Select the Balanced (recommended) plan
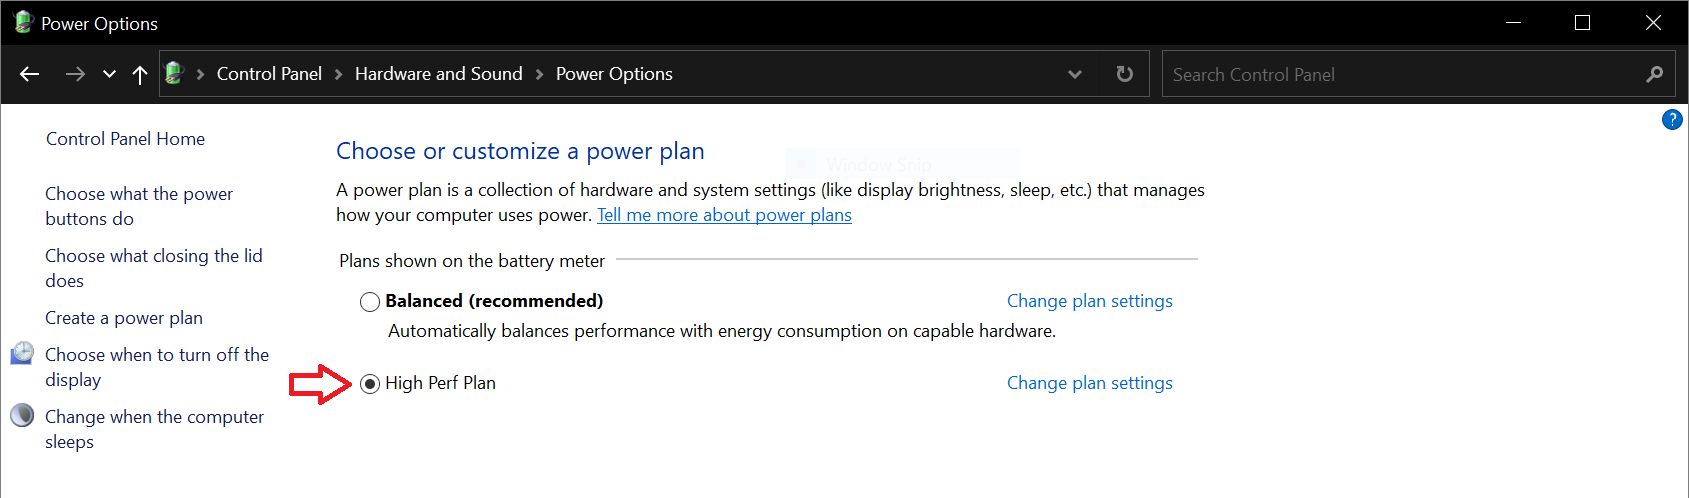1689x498 pixels. (370, 302)
